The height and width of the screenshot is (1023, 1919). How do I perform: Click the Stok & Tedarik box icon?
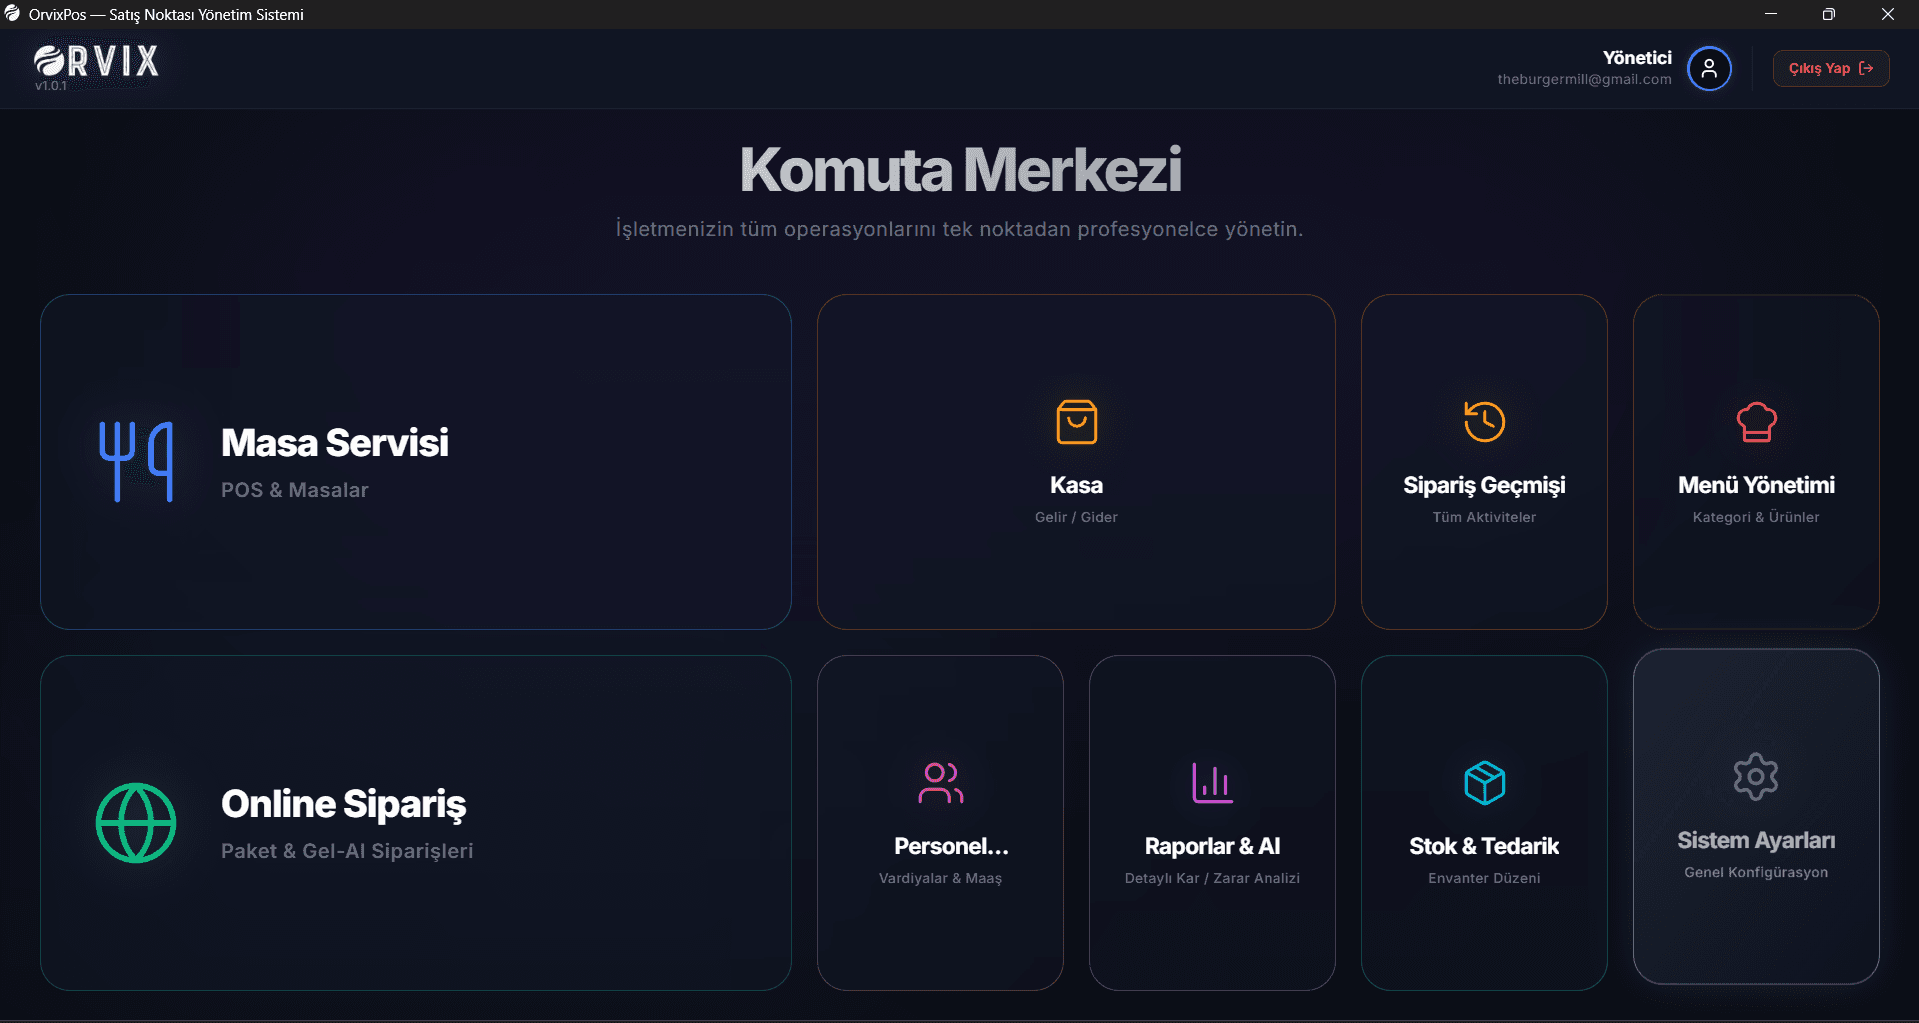[x=1484, y=783]
